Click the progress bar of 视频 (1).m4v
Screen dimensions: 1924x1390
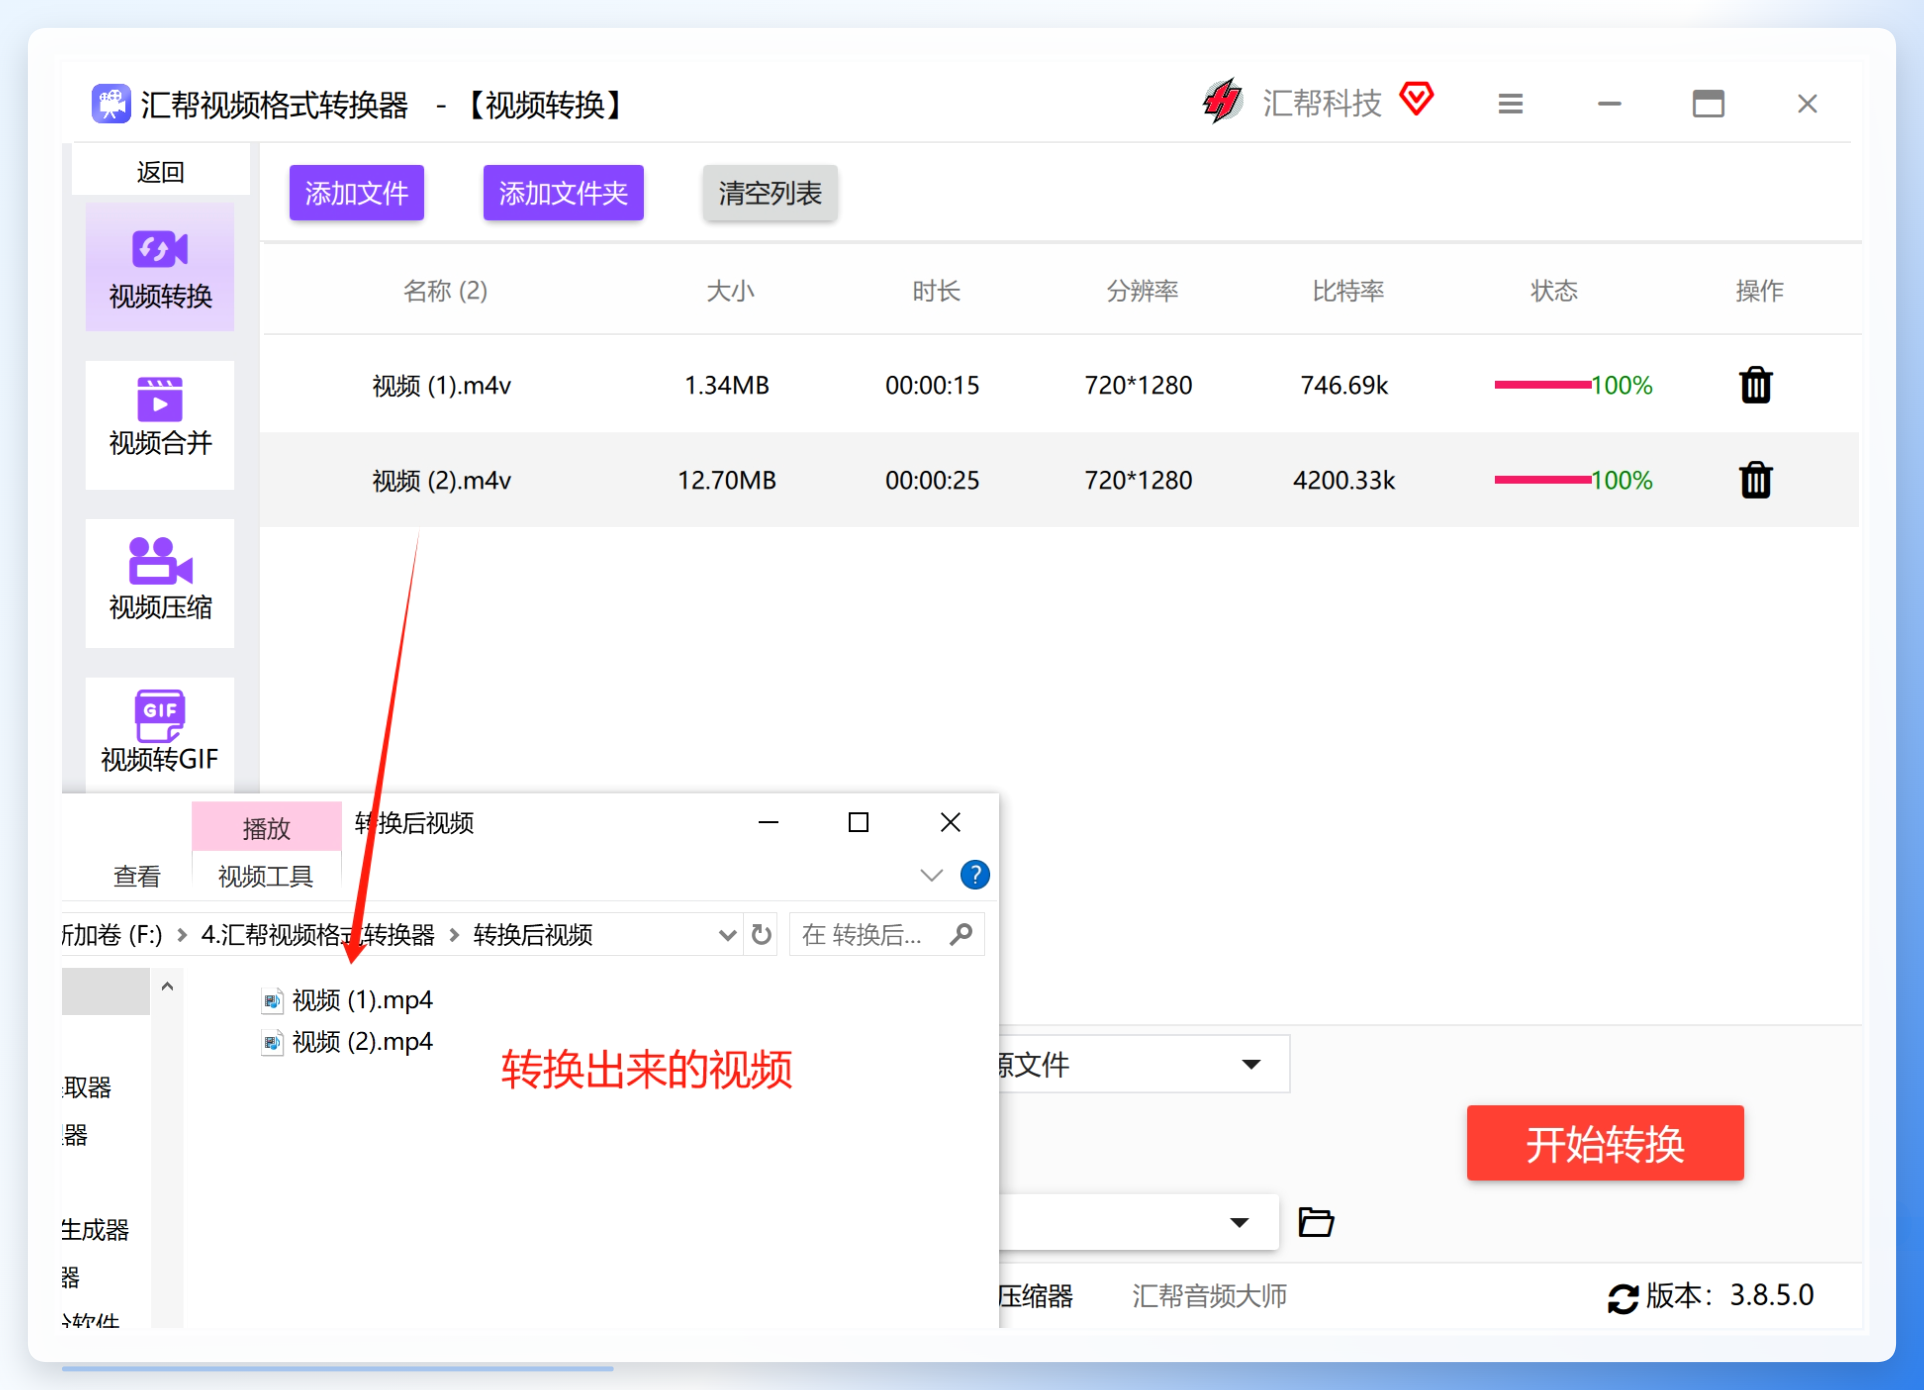1542,385
